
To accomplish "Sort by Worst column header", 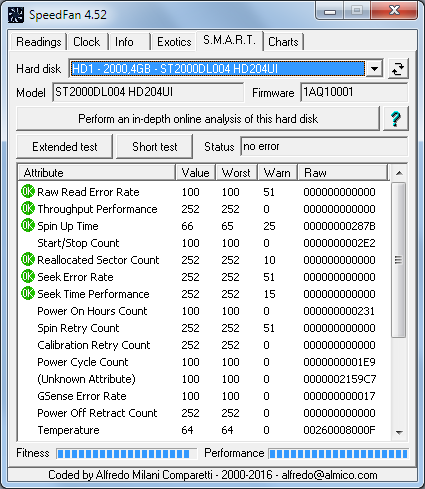I will pyautogui.click(x=236, y=173).
